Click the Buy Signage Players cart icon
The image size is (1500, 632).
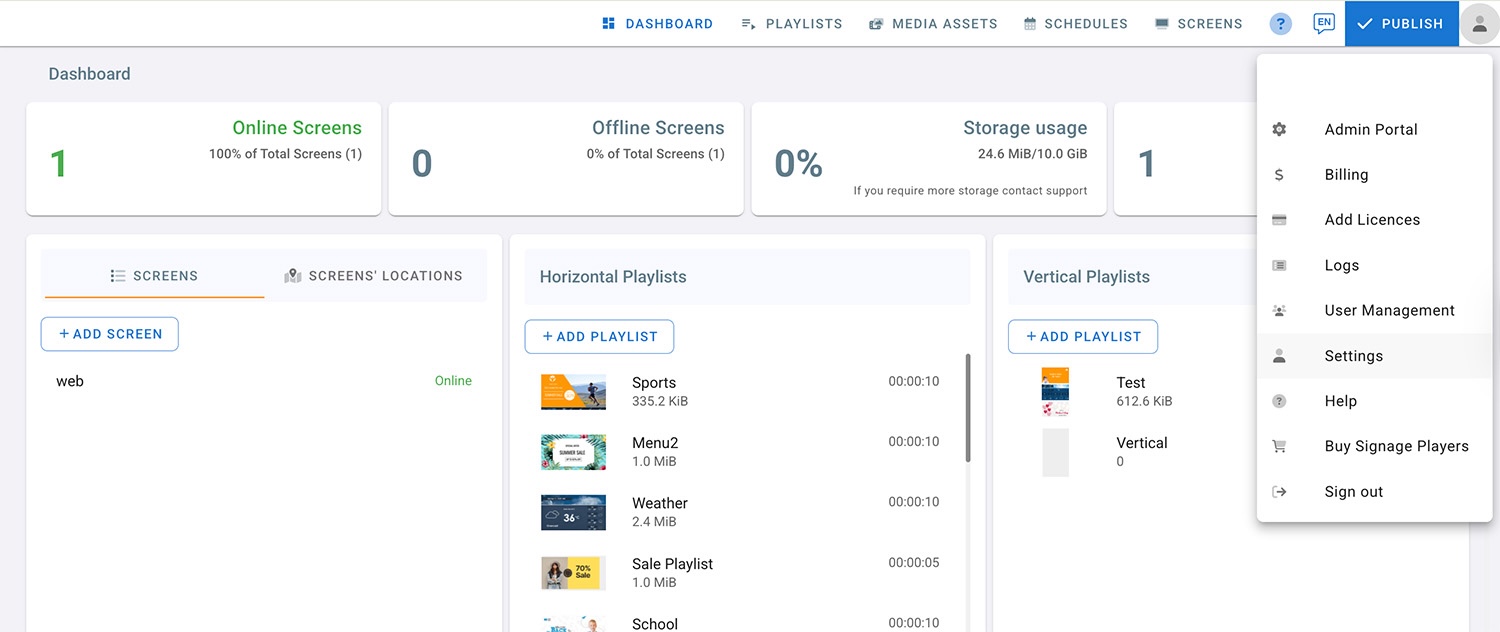(1279, 447)
